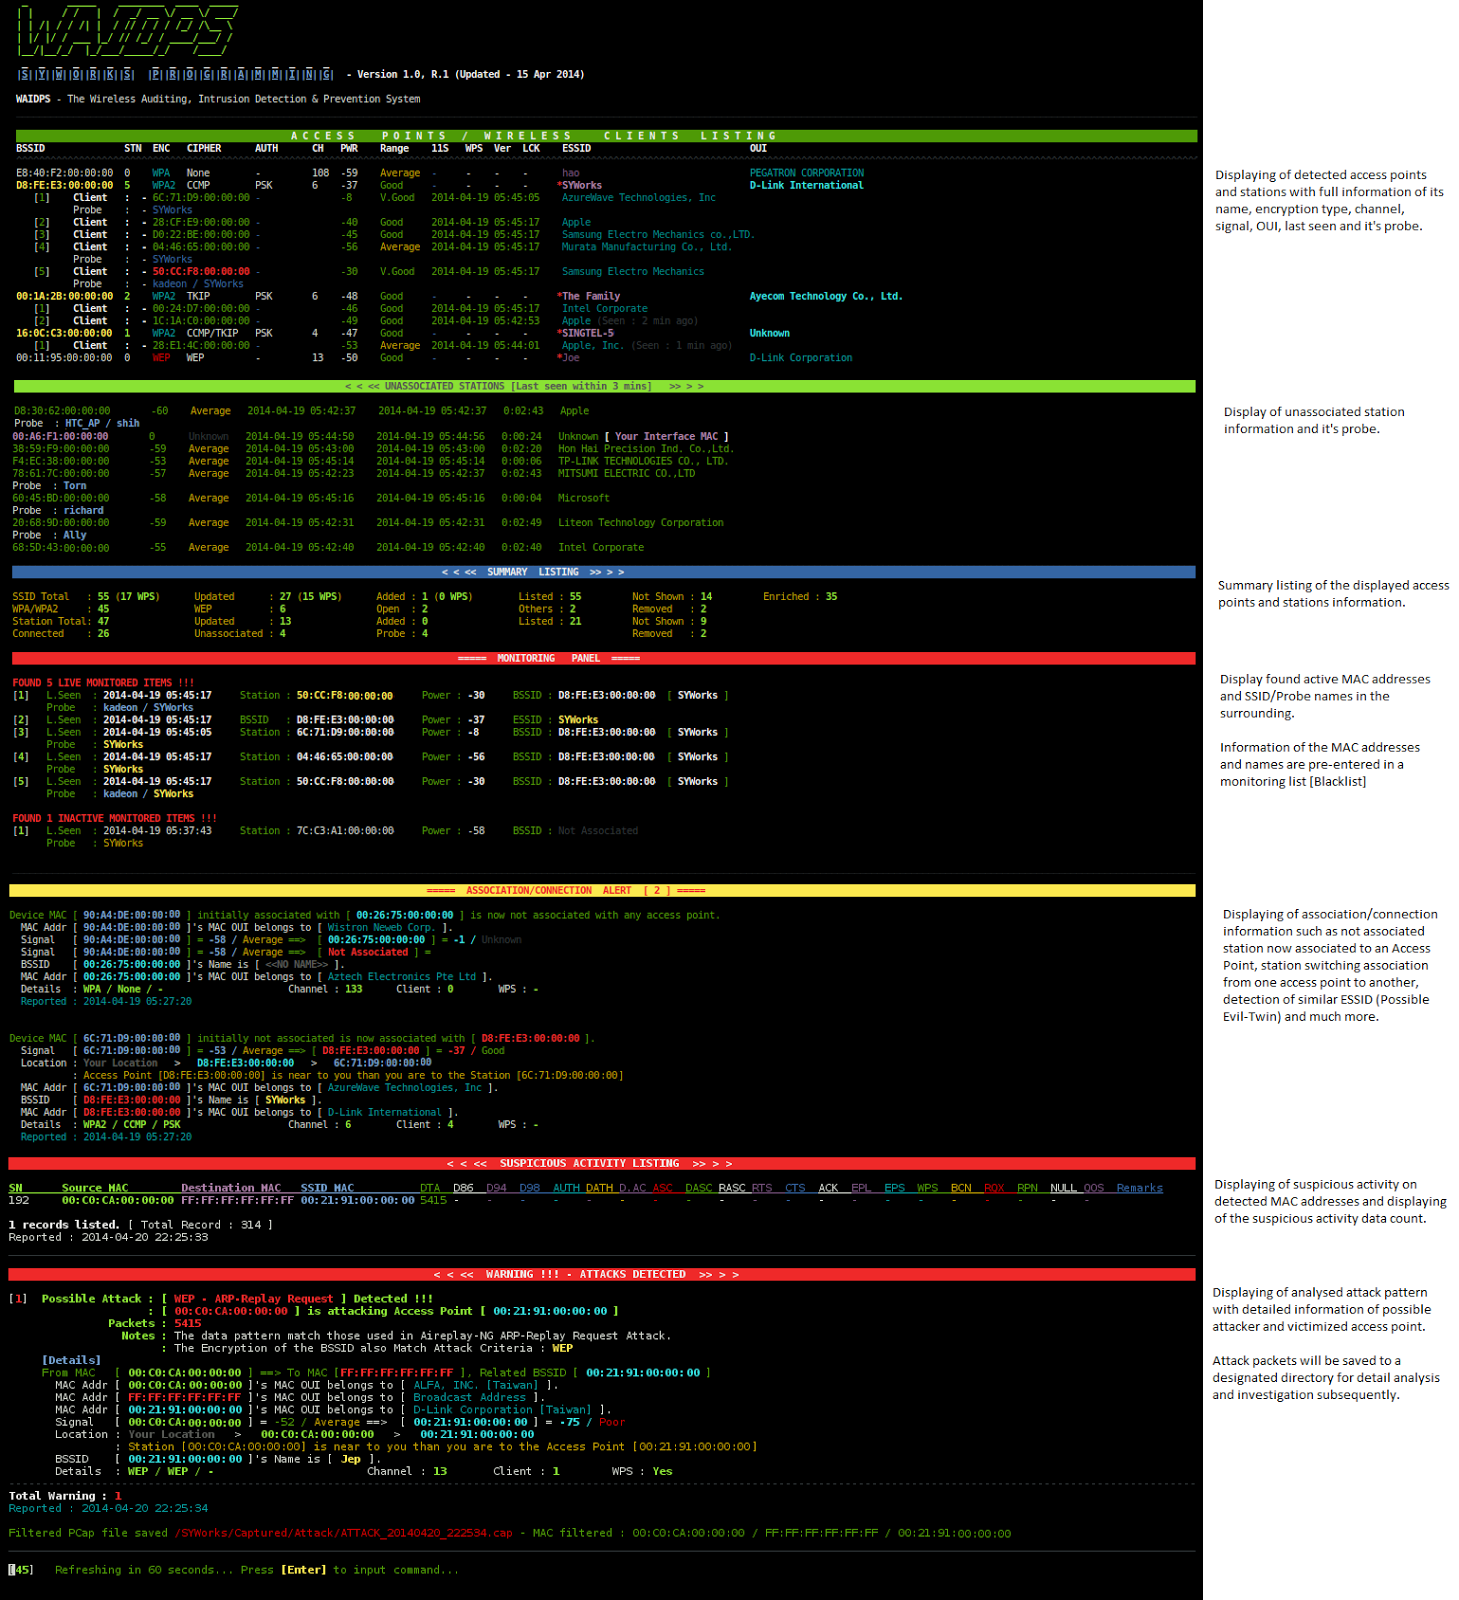This screenshot has height=1600, width=1459.
Task: Click 'D-Link Corporation [Taiwan]' OUI entry
Action: 502,1410
